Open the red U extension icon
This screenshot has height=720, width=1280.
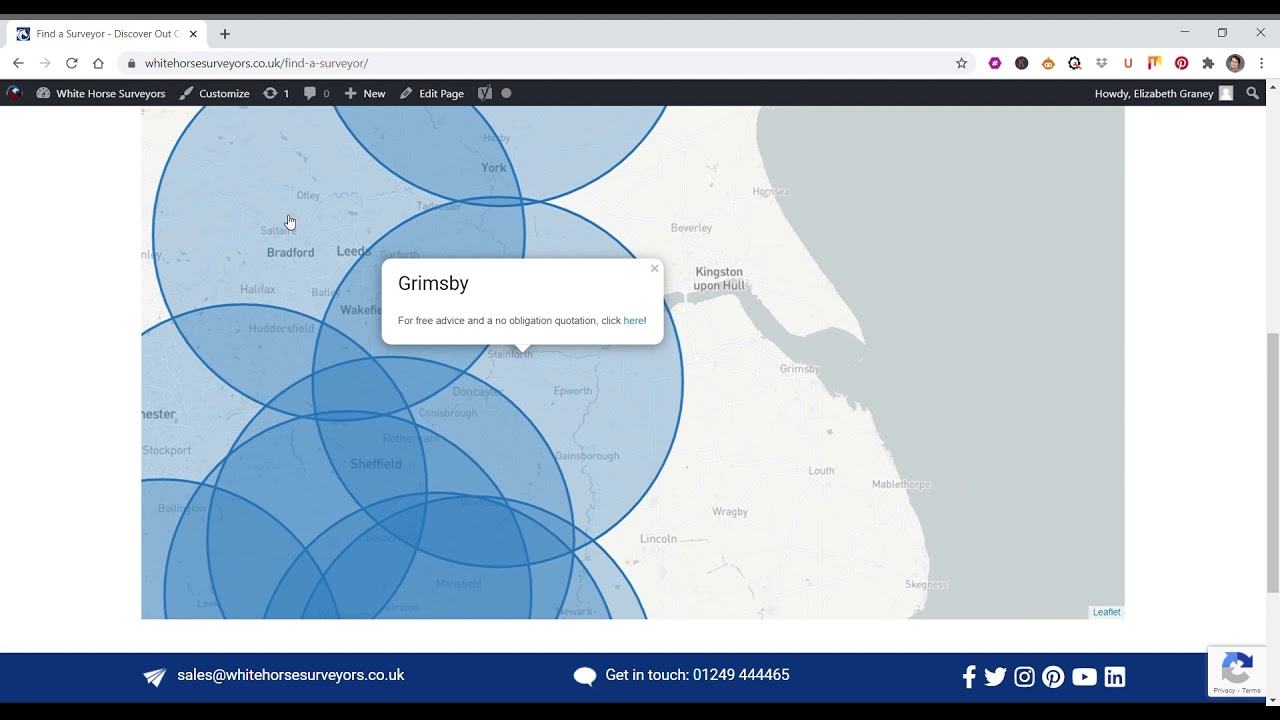[1128, 63]
